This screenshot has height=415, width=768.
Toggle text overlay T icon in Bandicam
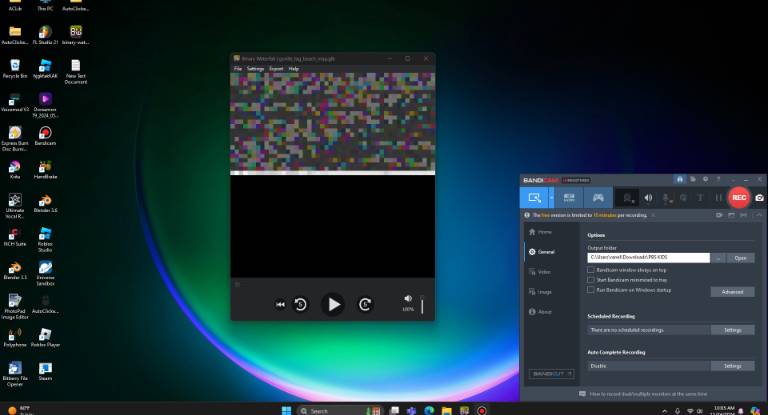[x=700, y=197]
